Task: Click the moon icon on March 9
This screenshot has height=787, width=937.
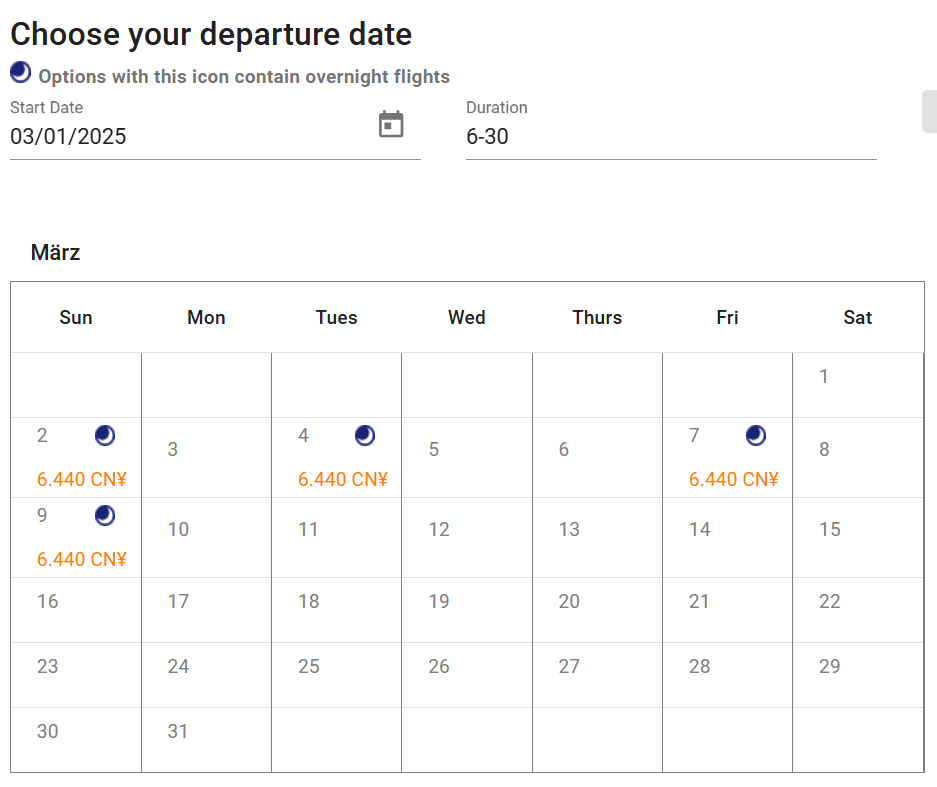Action: [105, 516]
